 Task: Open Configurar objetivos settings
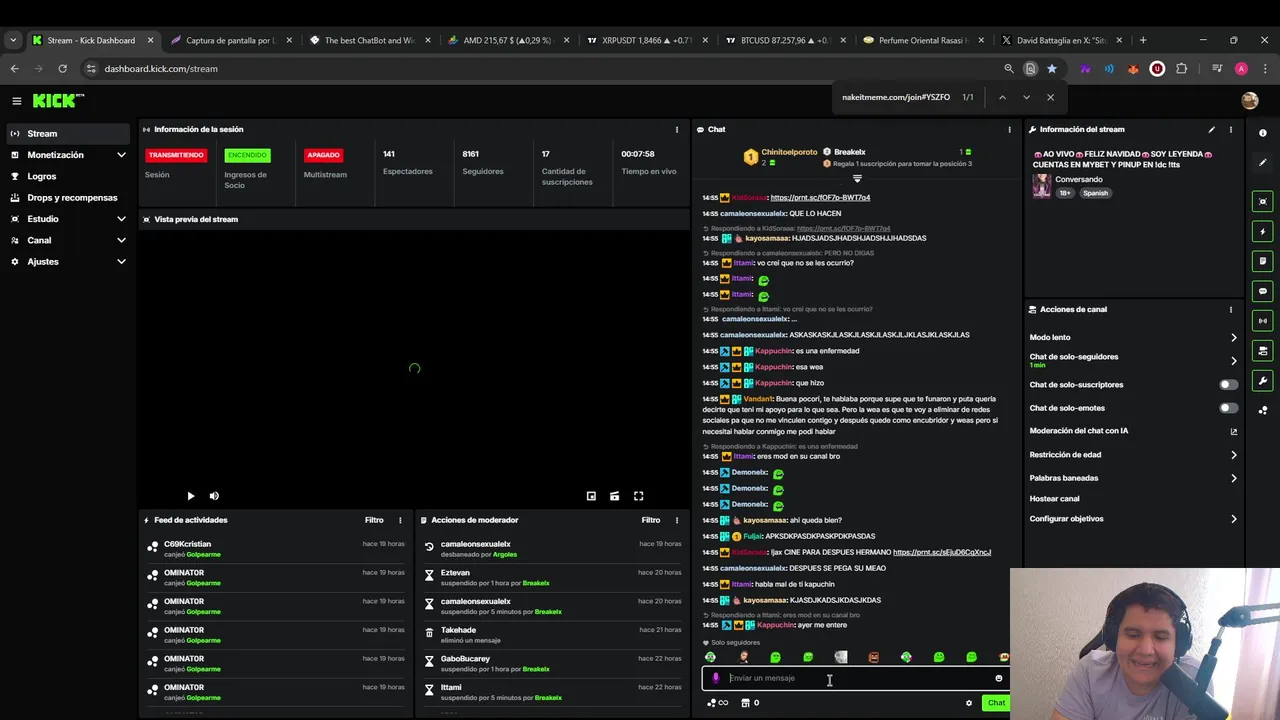pos(1133,519)
